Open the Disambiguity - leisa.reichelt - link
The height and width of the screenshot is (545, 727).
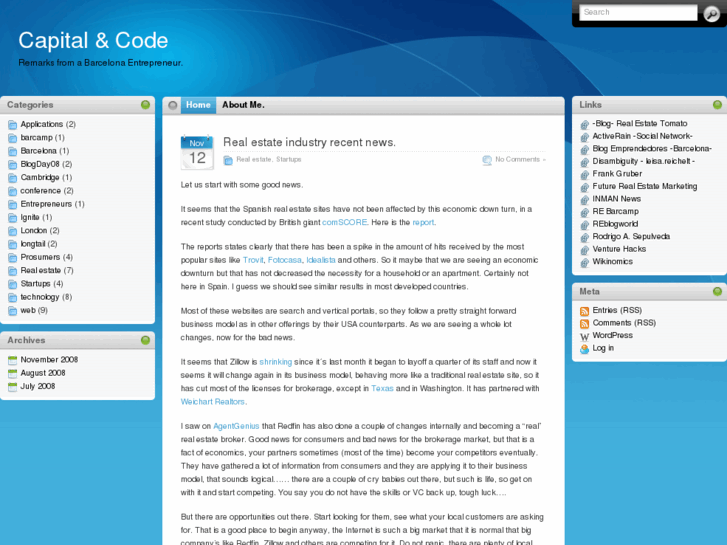click(x=644, y=161)
